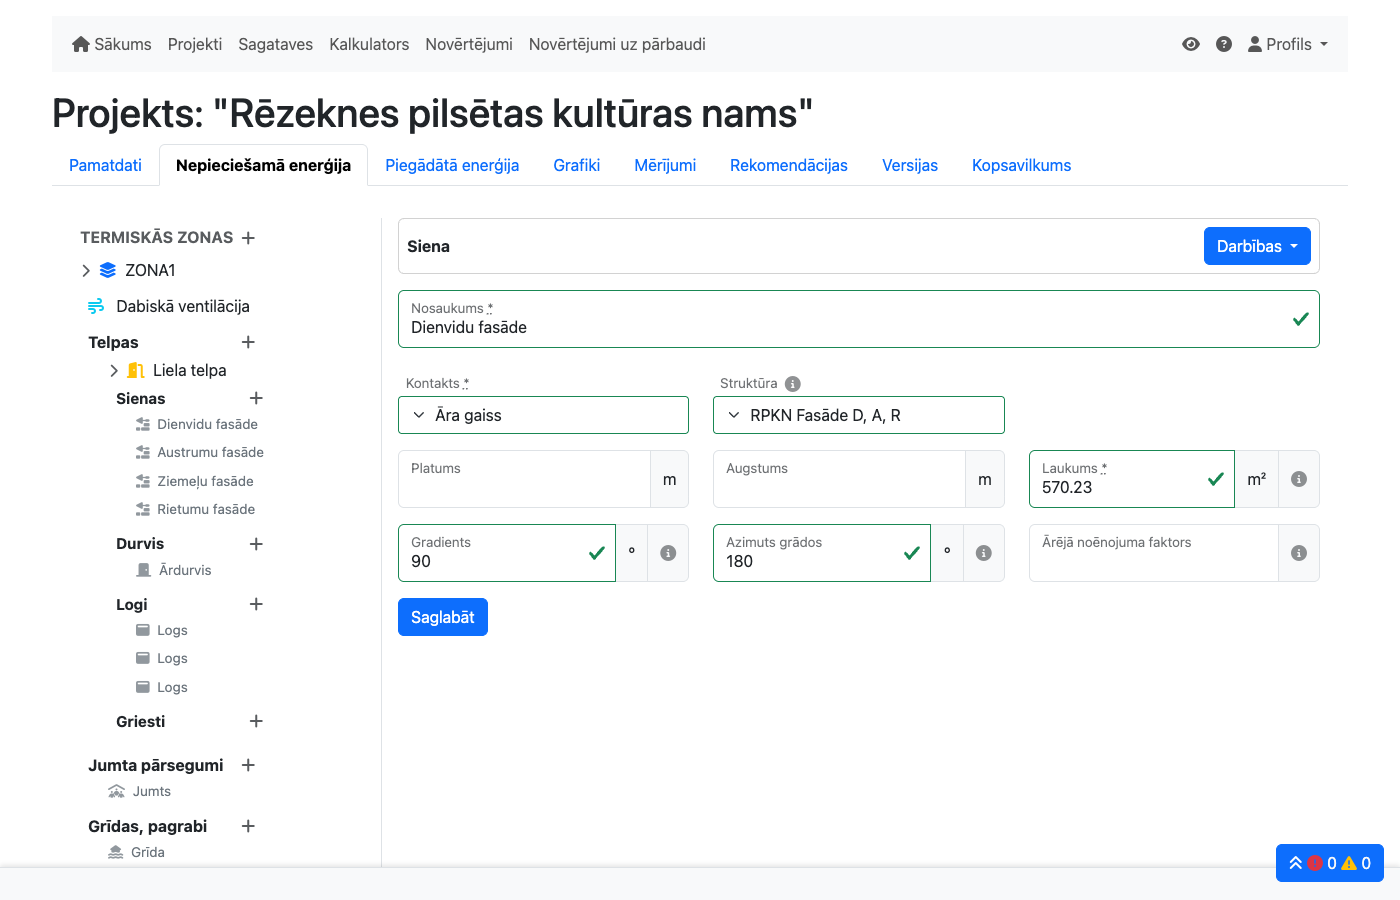Select Ziemeļu fasāde in the wall list
Image resolution: width=1400 pixels, height=900 pixels.
pos(205,481)
